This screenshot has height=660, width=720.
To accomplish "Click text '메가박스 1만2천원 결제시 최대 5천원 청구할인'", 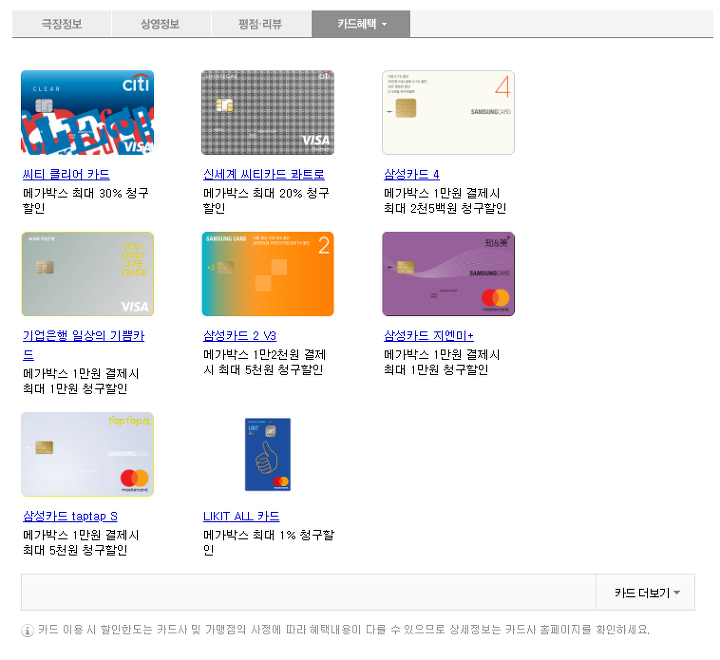I will [264, 362].
